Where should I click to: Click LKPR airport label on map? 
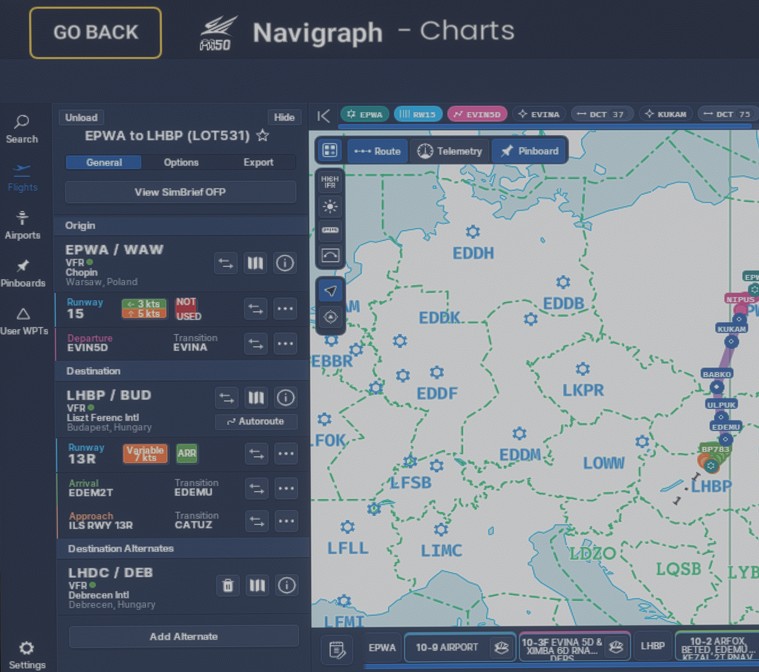pyautogui.click(x=583, y=390)
